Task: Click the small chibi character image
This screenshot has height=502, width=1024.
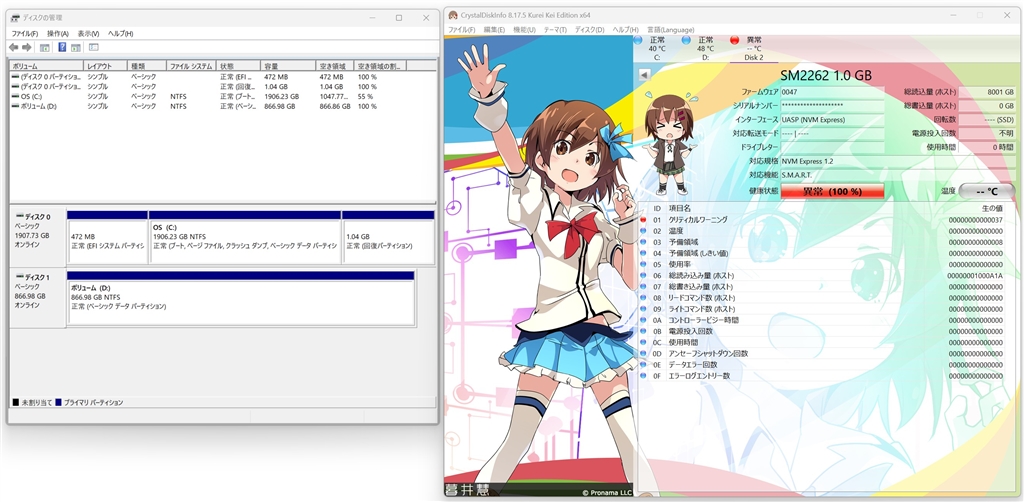Action: point(669,145)
